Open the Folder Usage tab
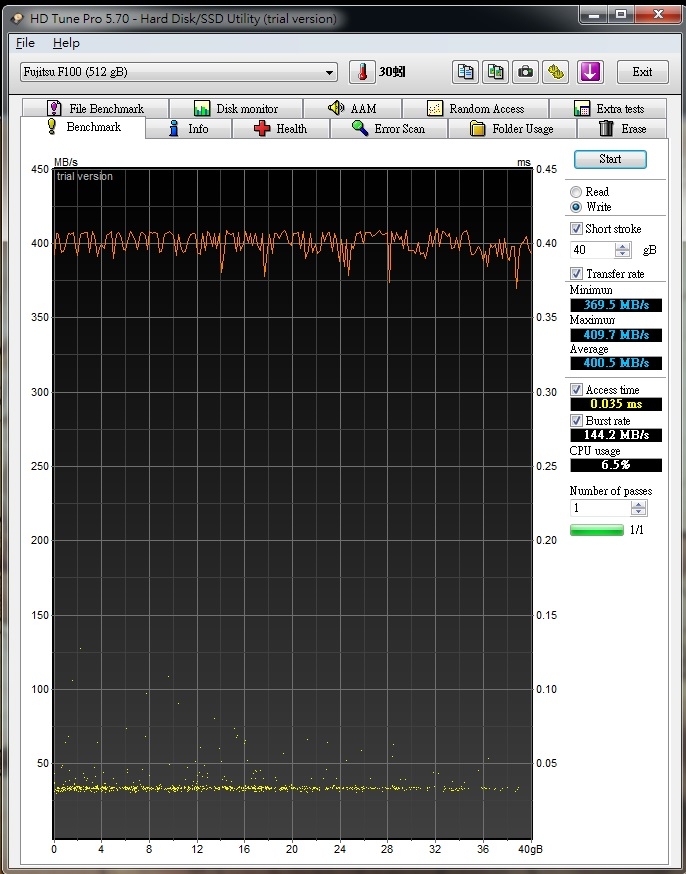The image size is (686, 874). coord(512,129)
